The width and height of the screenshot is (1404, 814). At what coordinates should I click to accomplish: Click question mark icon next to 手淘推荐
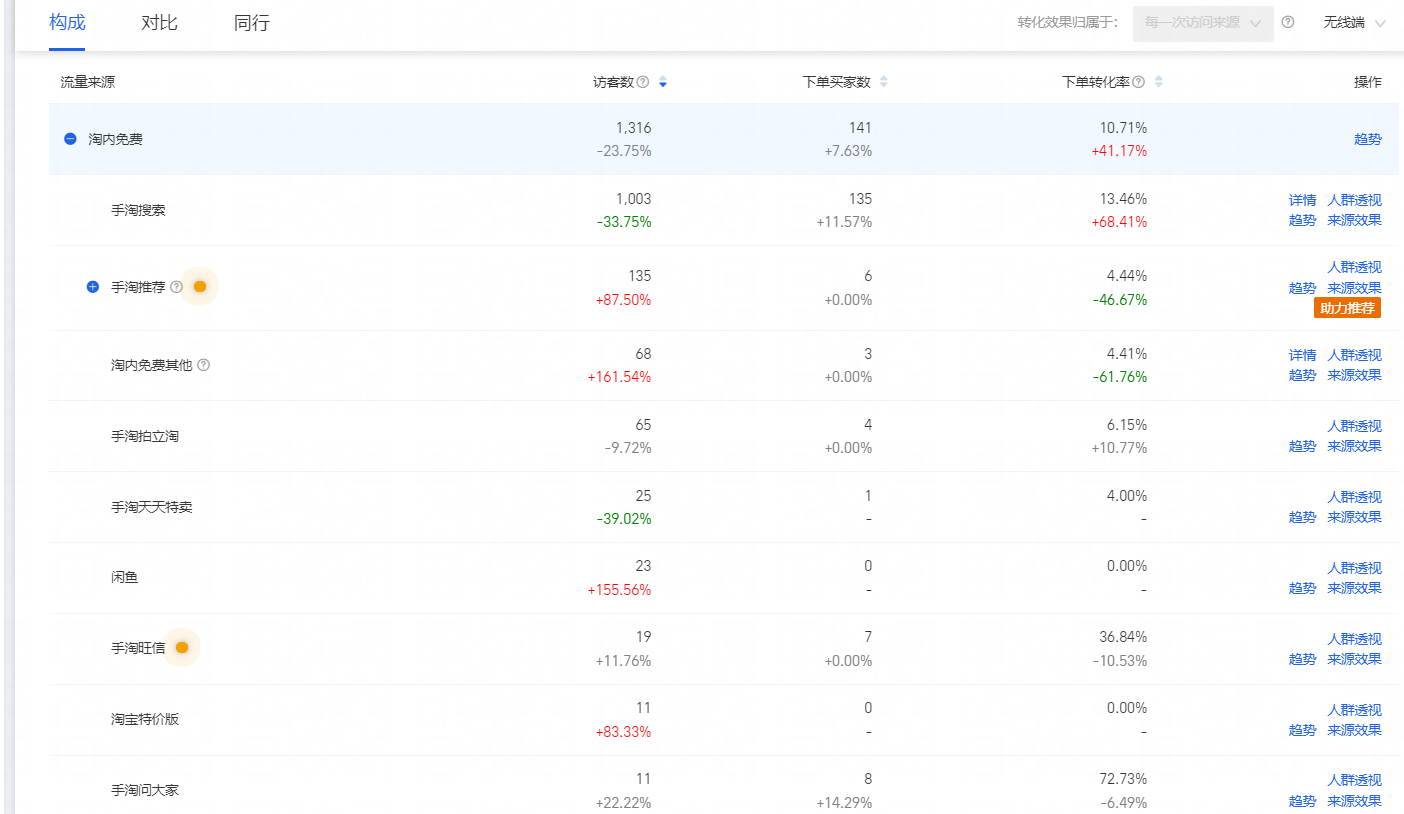point(177,287)
